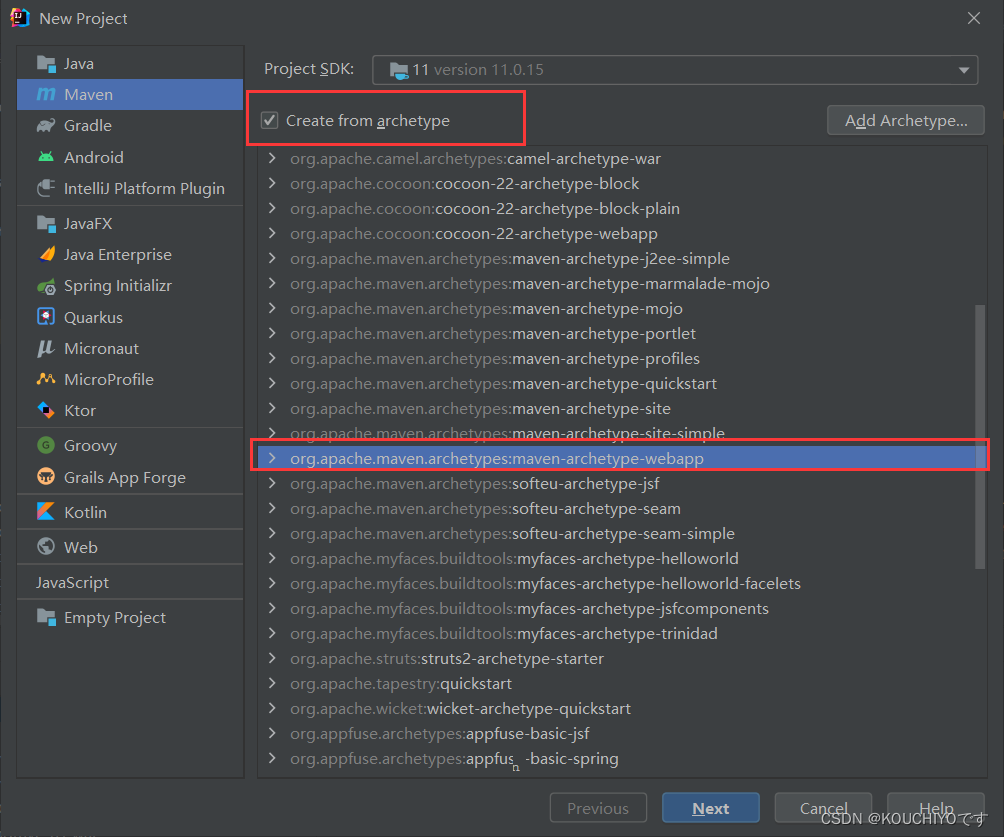This screenshot has height=837, width=1004.
Task: Select softeu-archetype-seam-simple row
Action: [622, 533]
